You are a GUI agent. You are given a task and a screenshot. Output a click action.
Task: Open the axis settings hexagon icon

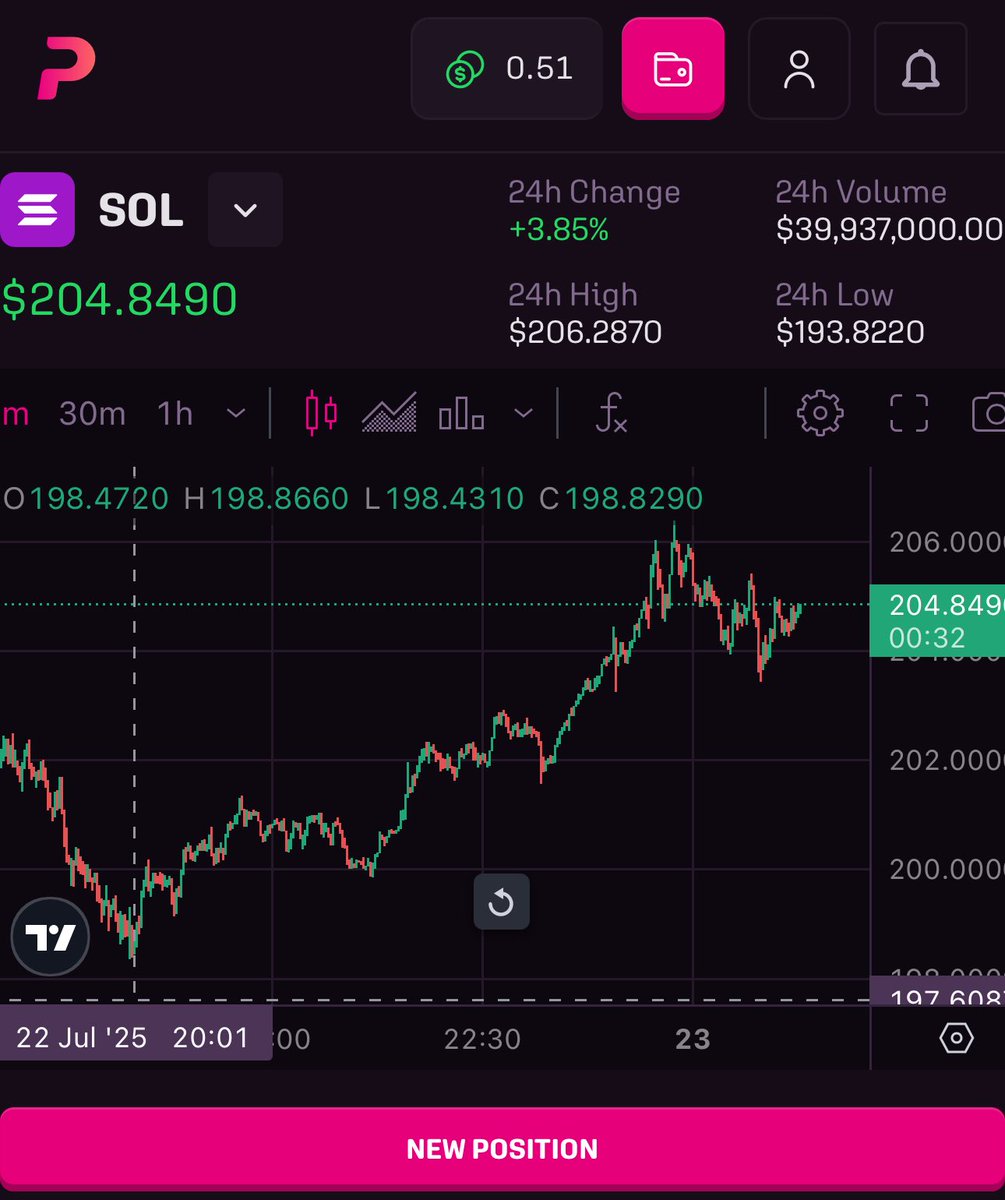pos(956,1038)
